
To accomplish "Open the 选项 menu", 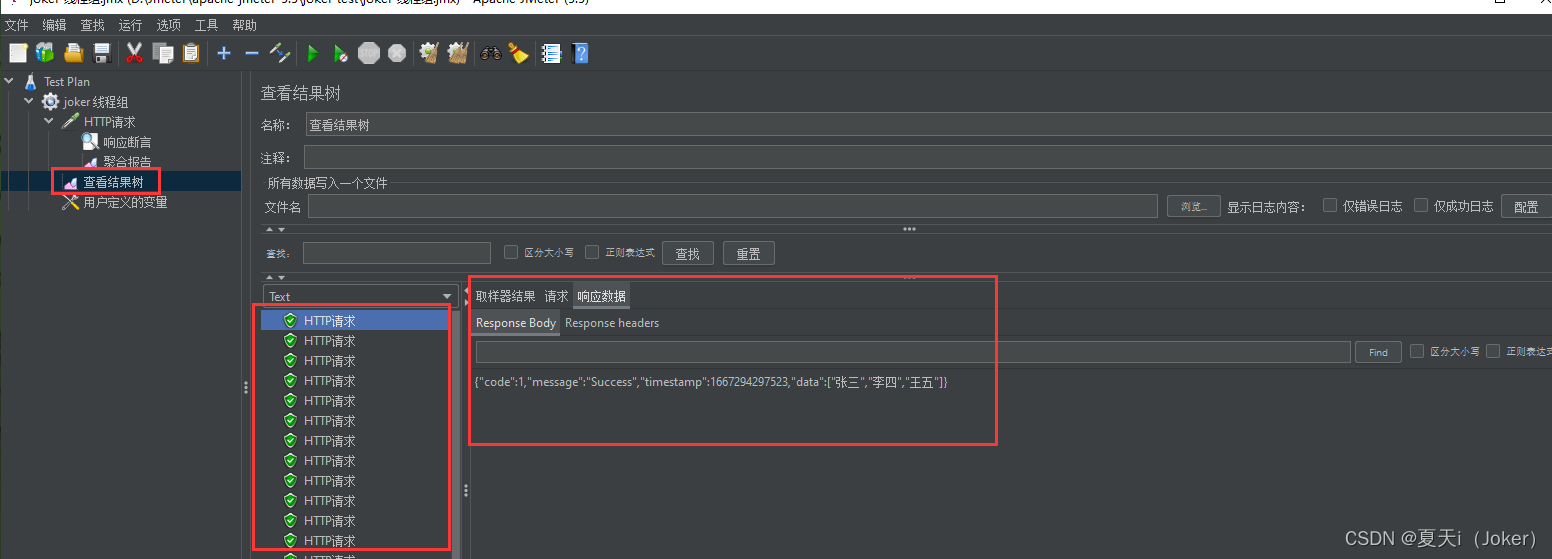I will click(169, 25).
